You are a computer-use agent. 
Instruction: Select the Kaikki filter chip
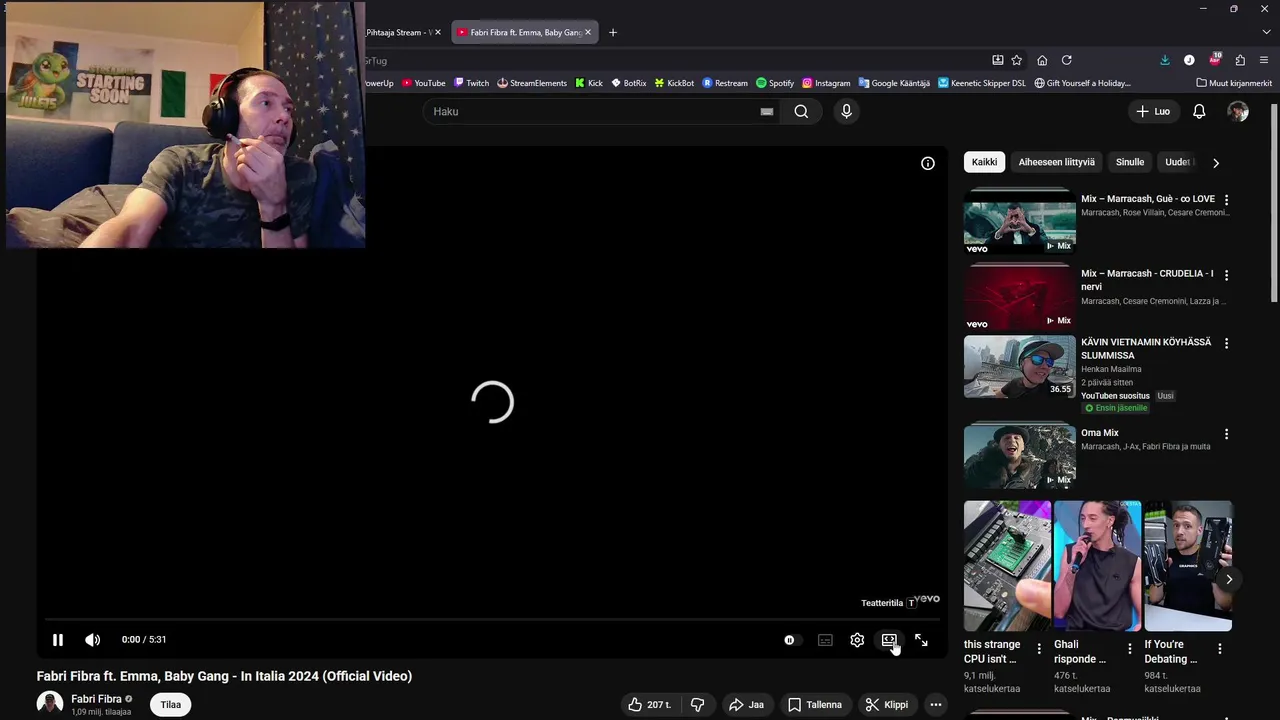click(x=984, y=162)
